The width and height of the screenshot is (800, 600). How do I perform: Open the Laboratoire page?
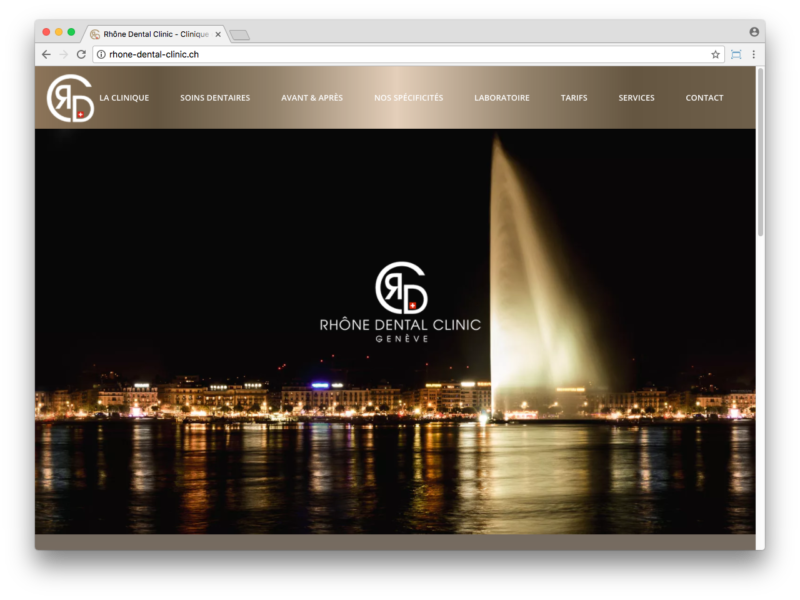[502, 98]
